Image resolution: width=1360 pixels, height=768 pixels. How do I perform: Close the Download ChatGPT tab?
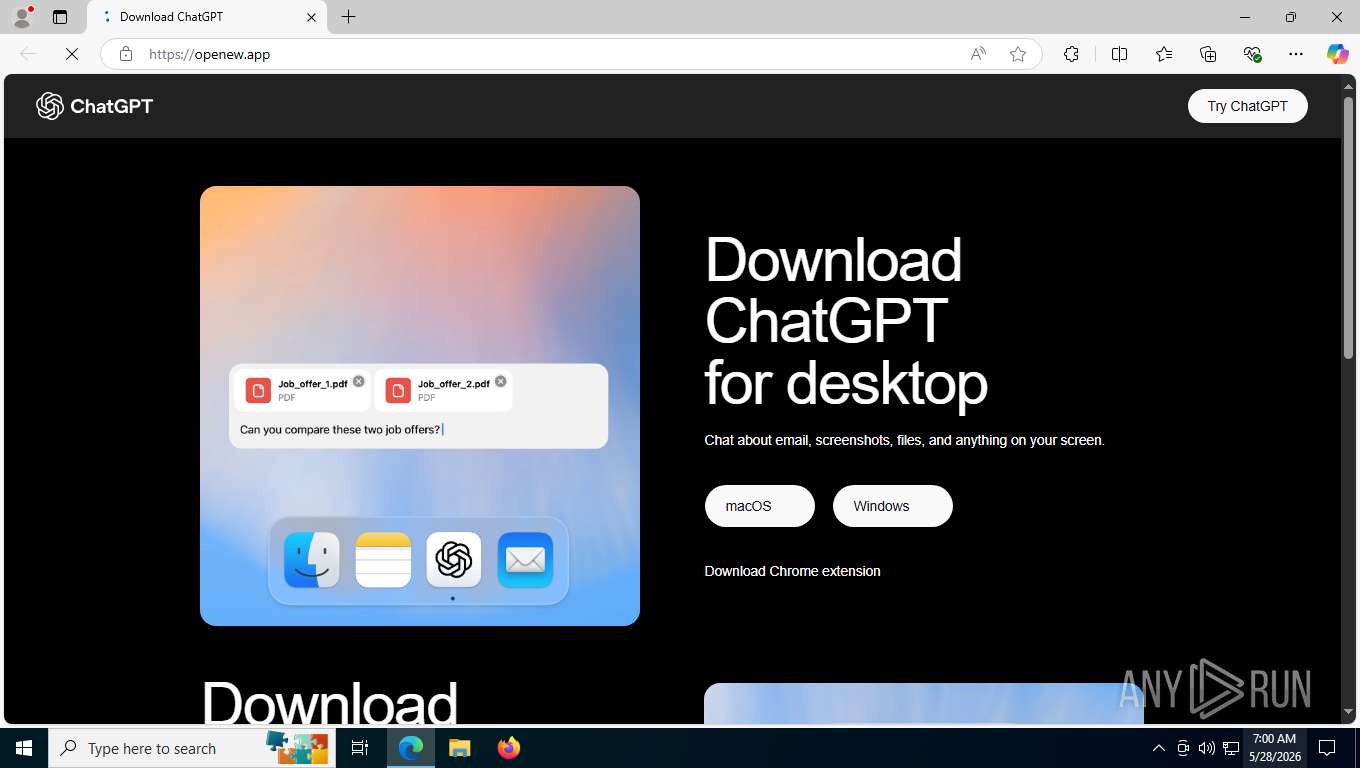click(311, 17)
